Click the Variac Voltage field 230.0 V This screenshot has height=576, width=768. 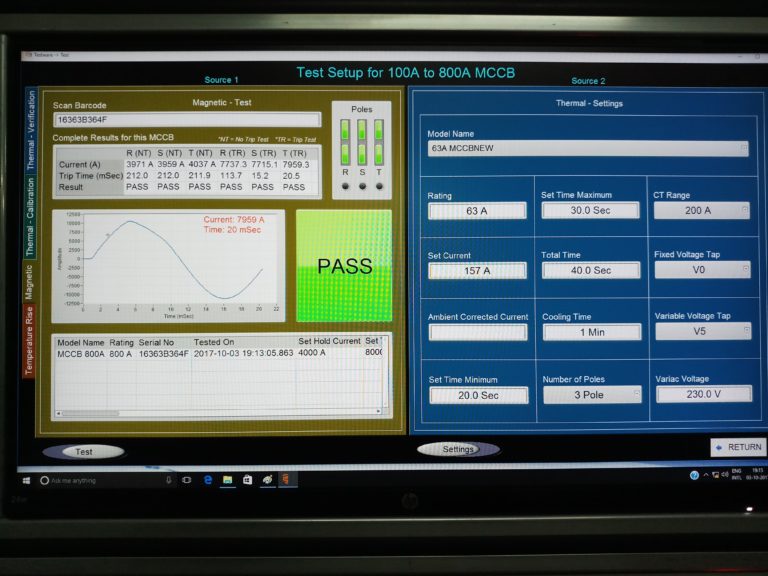pyautogui.click(x=704, y=394)
